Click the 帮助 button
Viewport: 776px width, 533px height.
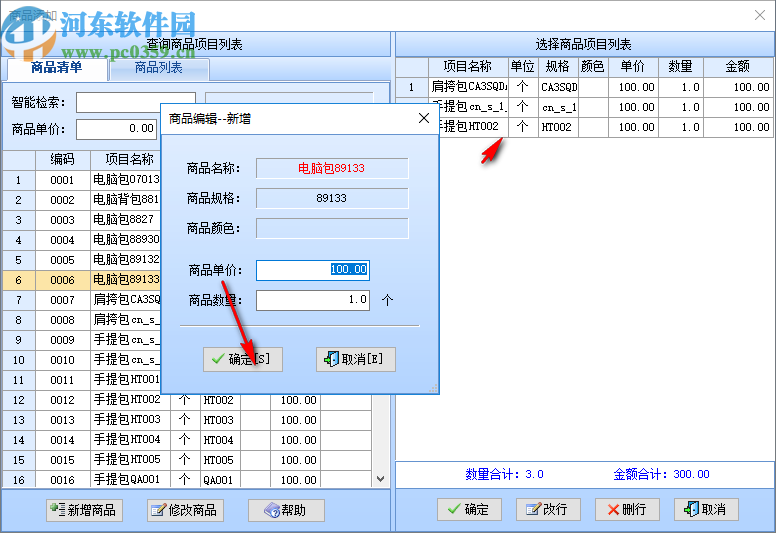[286, 510]
